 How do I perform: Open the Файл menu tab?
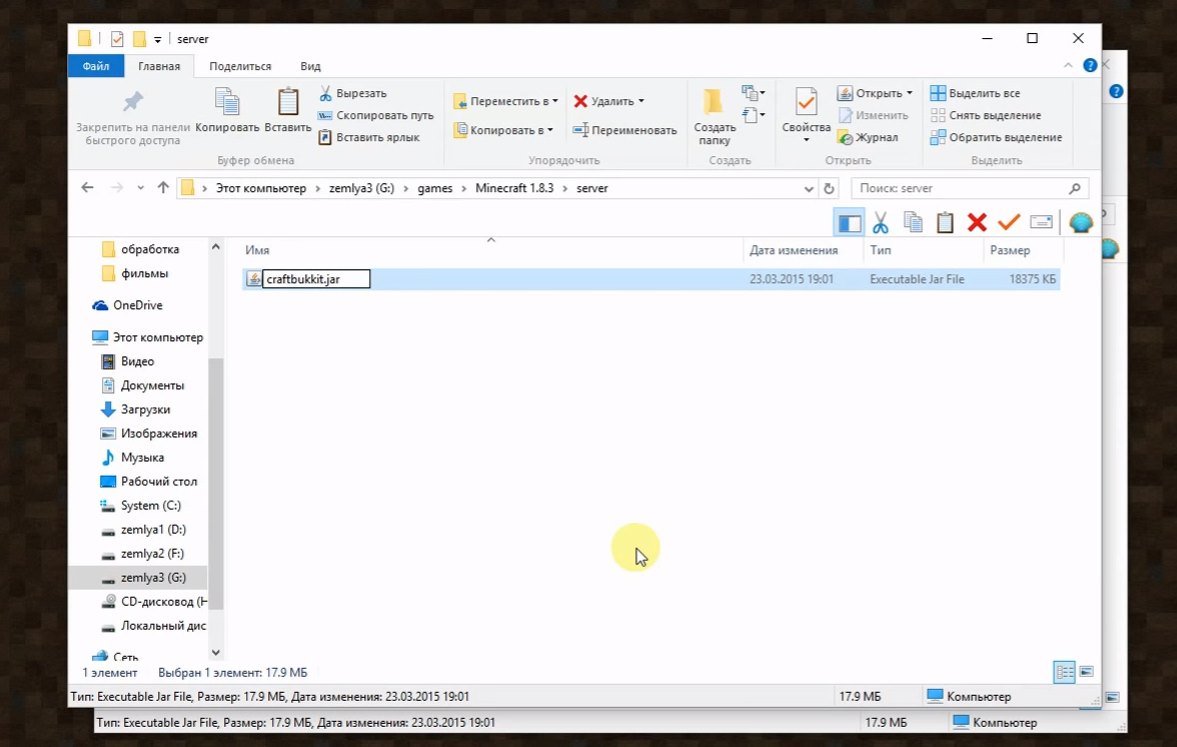coord(95,66)
